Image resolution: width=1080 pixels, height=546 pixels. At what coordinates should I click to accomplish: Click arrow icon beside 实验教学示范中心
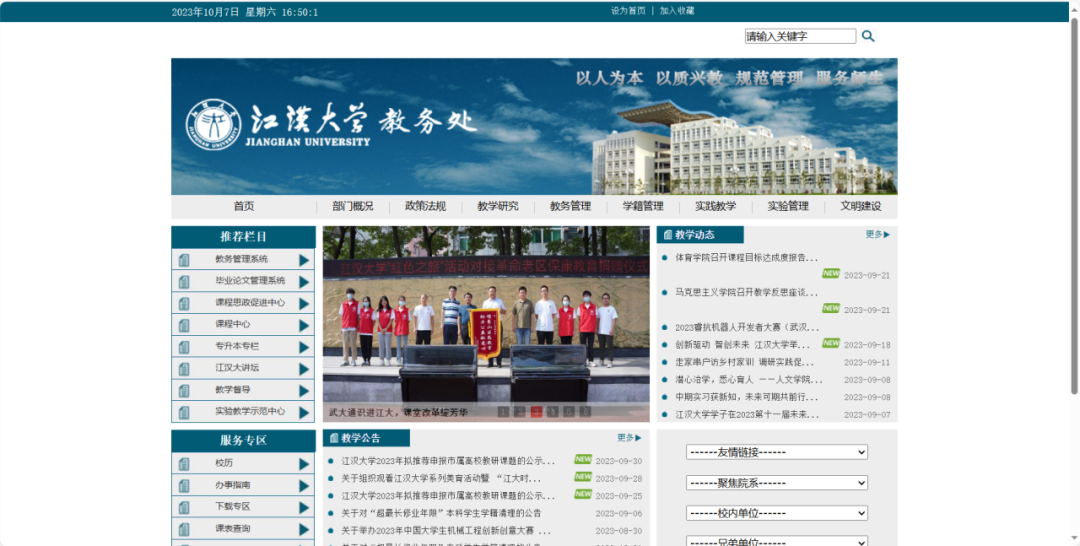pos(304,412)
